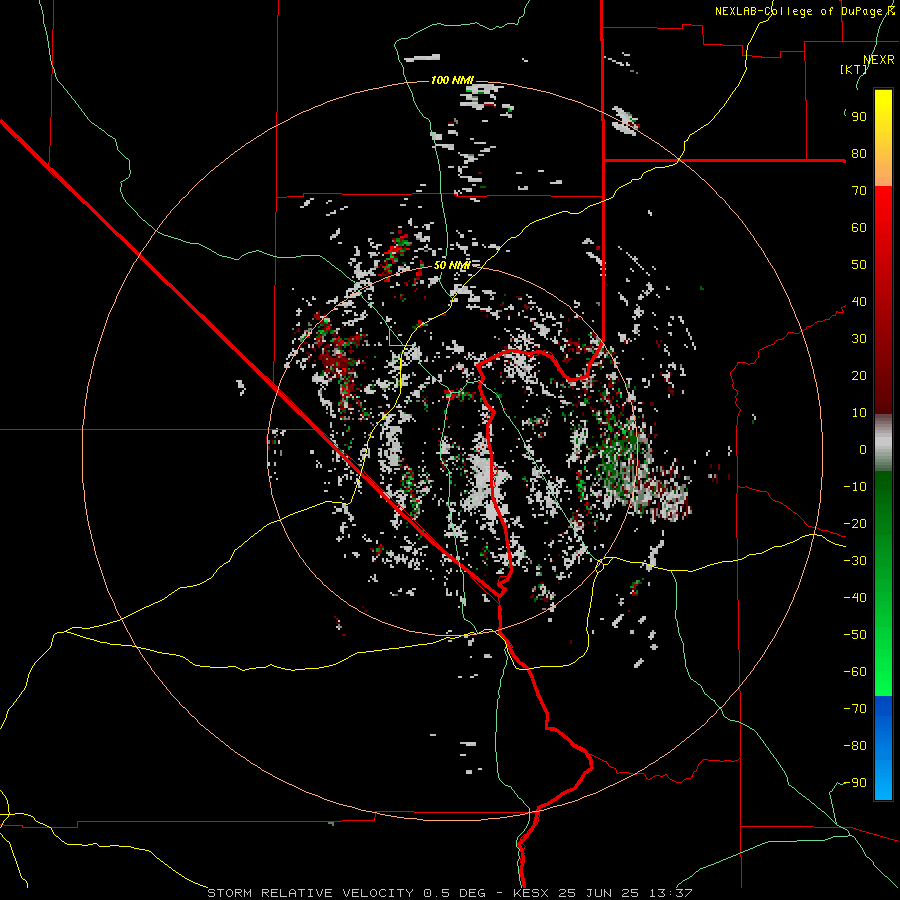Click the "50" value on the velocity scale
Screen dimensions: 900x900
(x=859, y=265)
